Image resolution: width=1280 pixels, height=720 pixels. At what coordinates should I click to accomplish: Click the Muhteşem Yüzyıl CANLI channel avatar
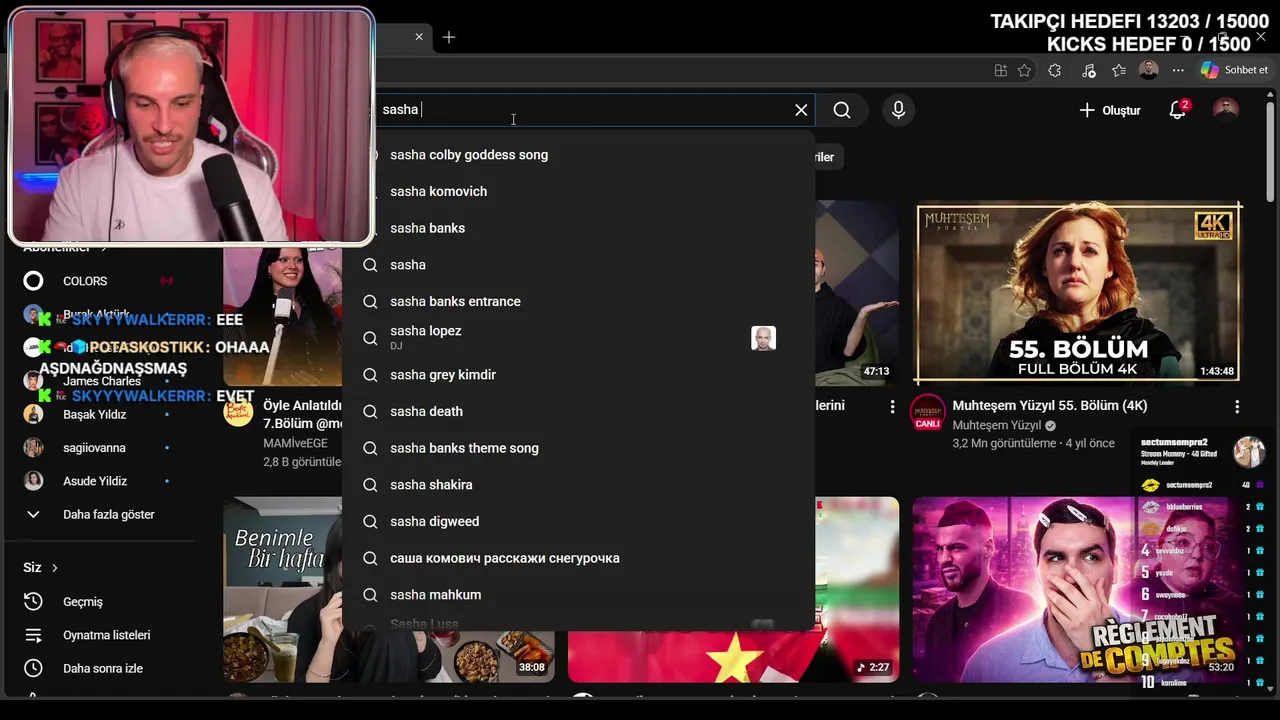(928, 413)
